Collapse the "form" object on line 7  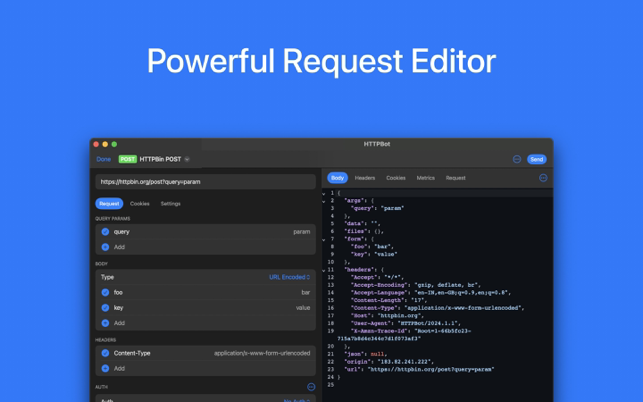324,240
